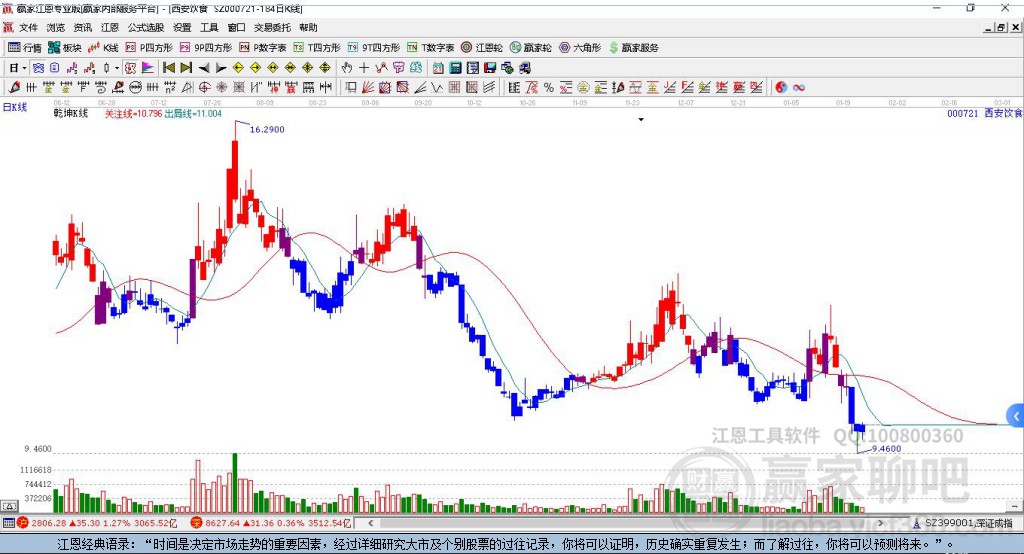This screenshot has height=554, width=1024.
Task: Click the 行情 quotes button
Action: click(25, 48)
